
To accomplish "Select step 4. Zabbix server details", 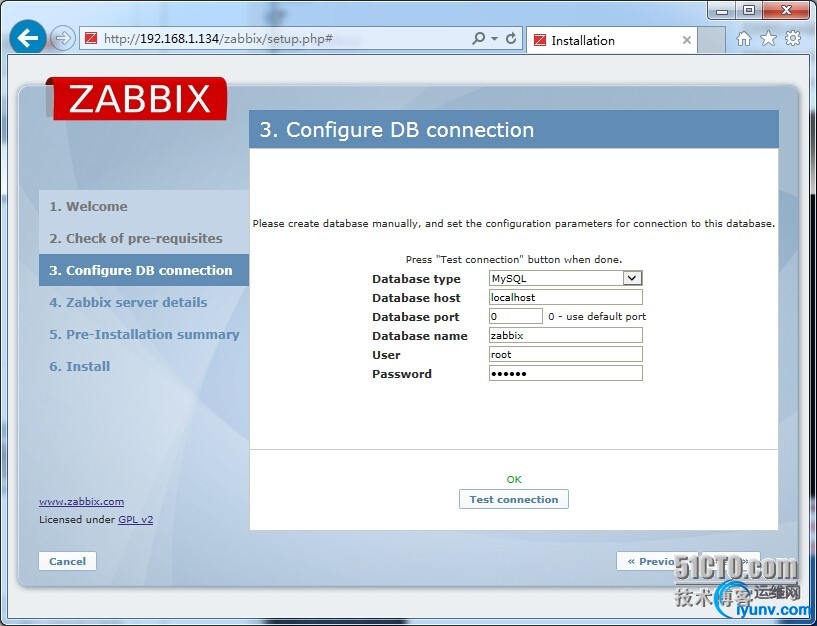I will pyautogui.click(x=128, y=302).
